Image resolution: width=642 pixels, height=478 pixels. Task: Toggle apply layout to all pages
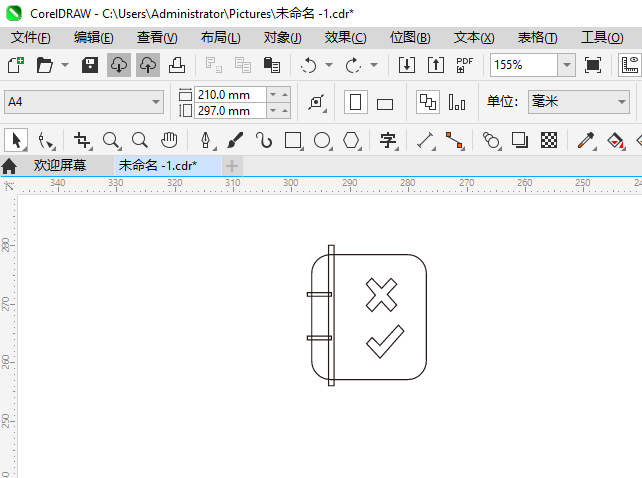click(x=428, y=102)
